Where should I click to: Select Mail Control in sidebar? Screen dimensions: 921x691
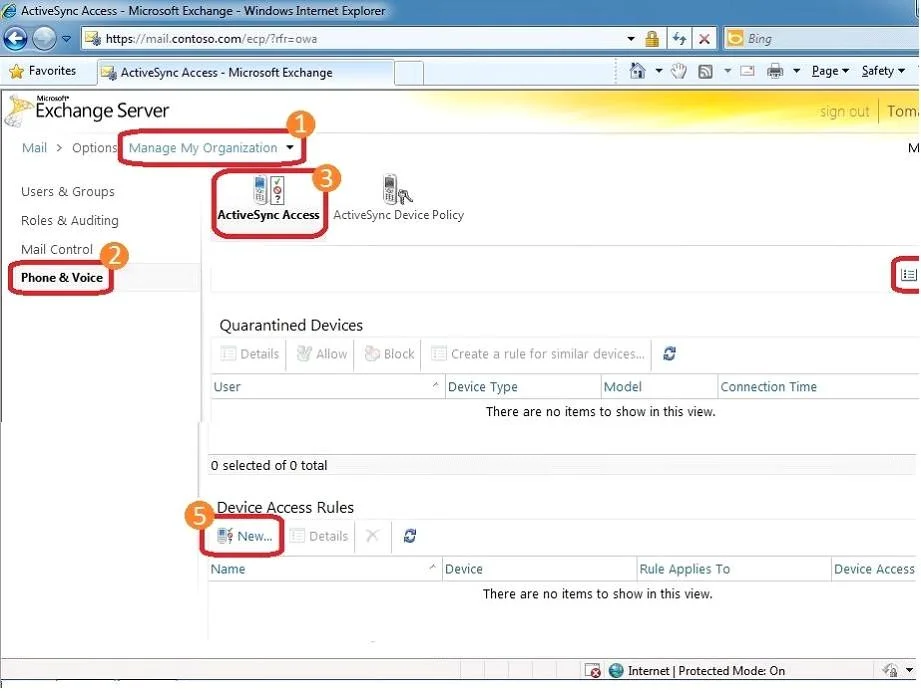(x=56, y=249)
